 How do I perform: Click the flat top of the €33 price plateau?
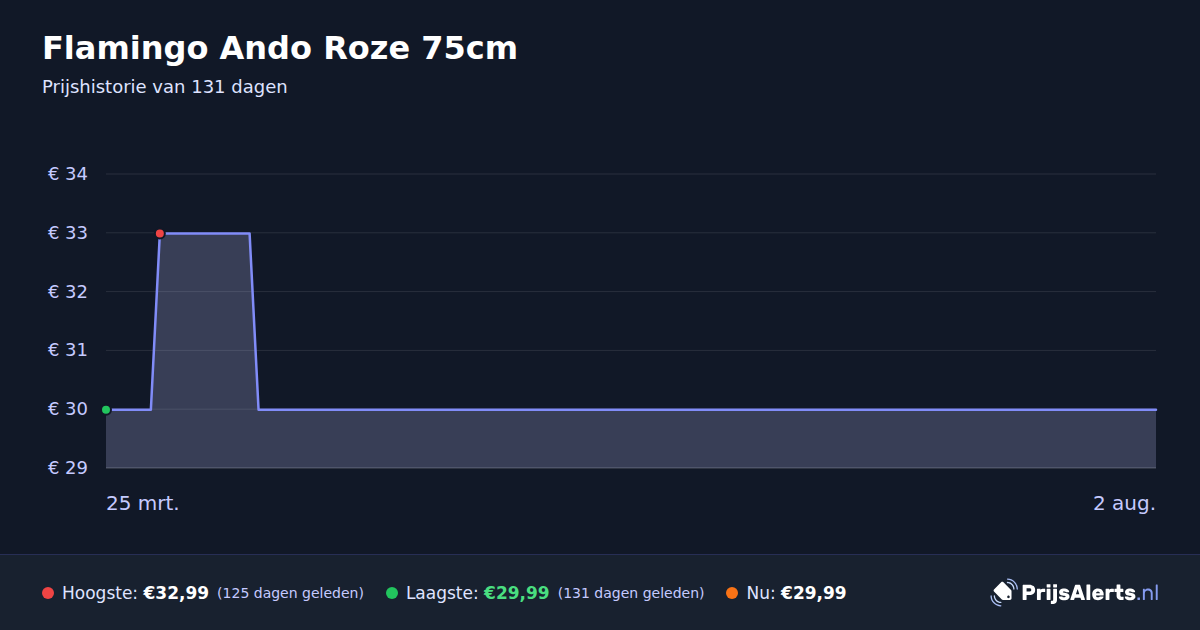coord(205,233)
